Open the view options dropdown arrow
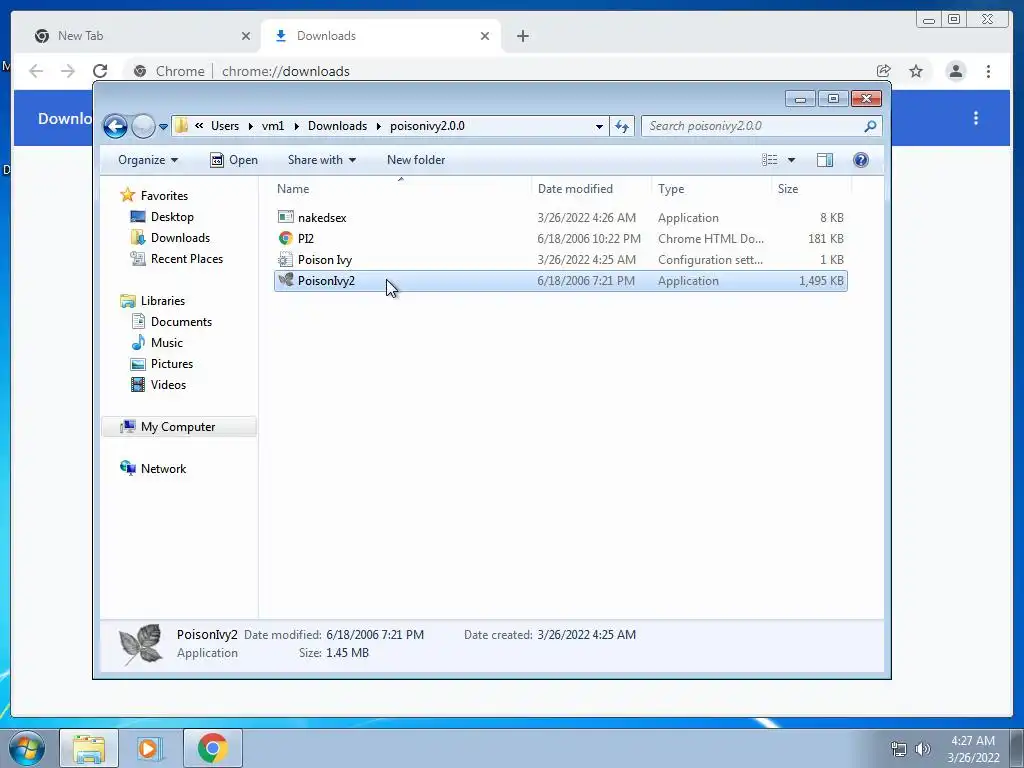Image resolution: width=1024 pixels, height=768 pixels. coord(791,160)
